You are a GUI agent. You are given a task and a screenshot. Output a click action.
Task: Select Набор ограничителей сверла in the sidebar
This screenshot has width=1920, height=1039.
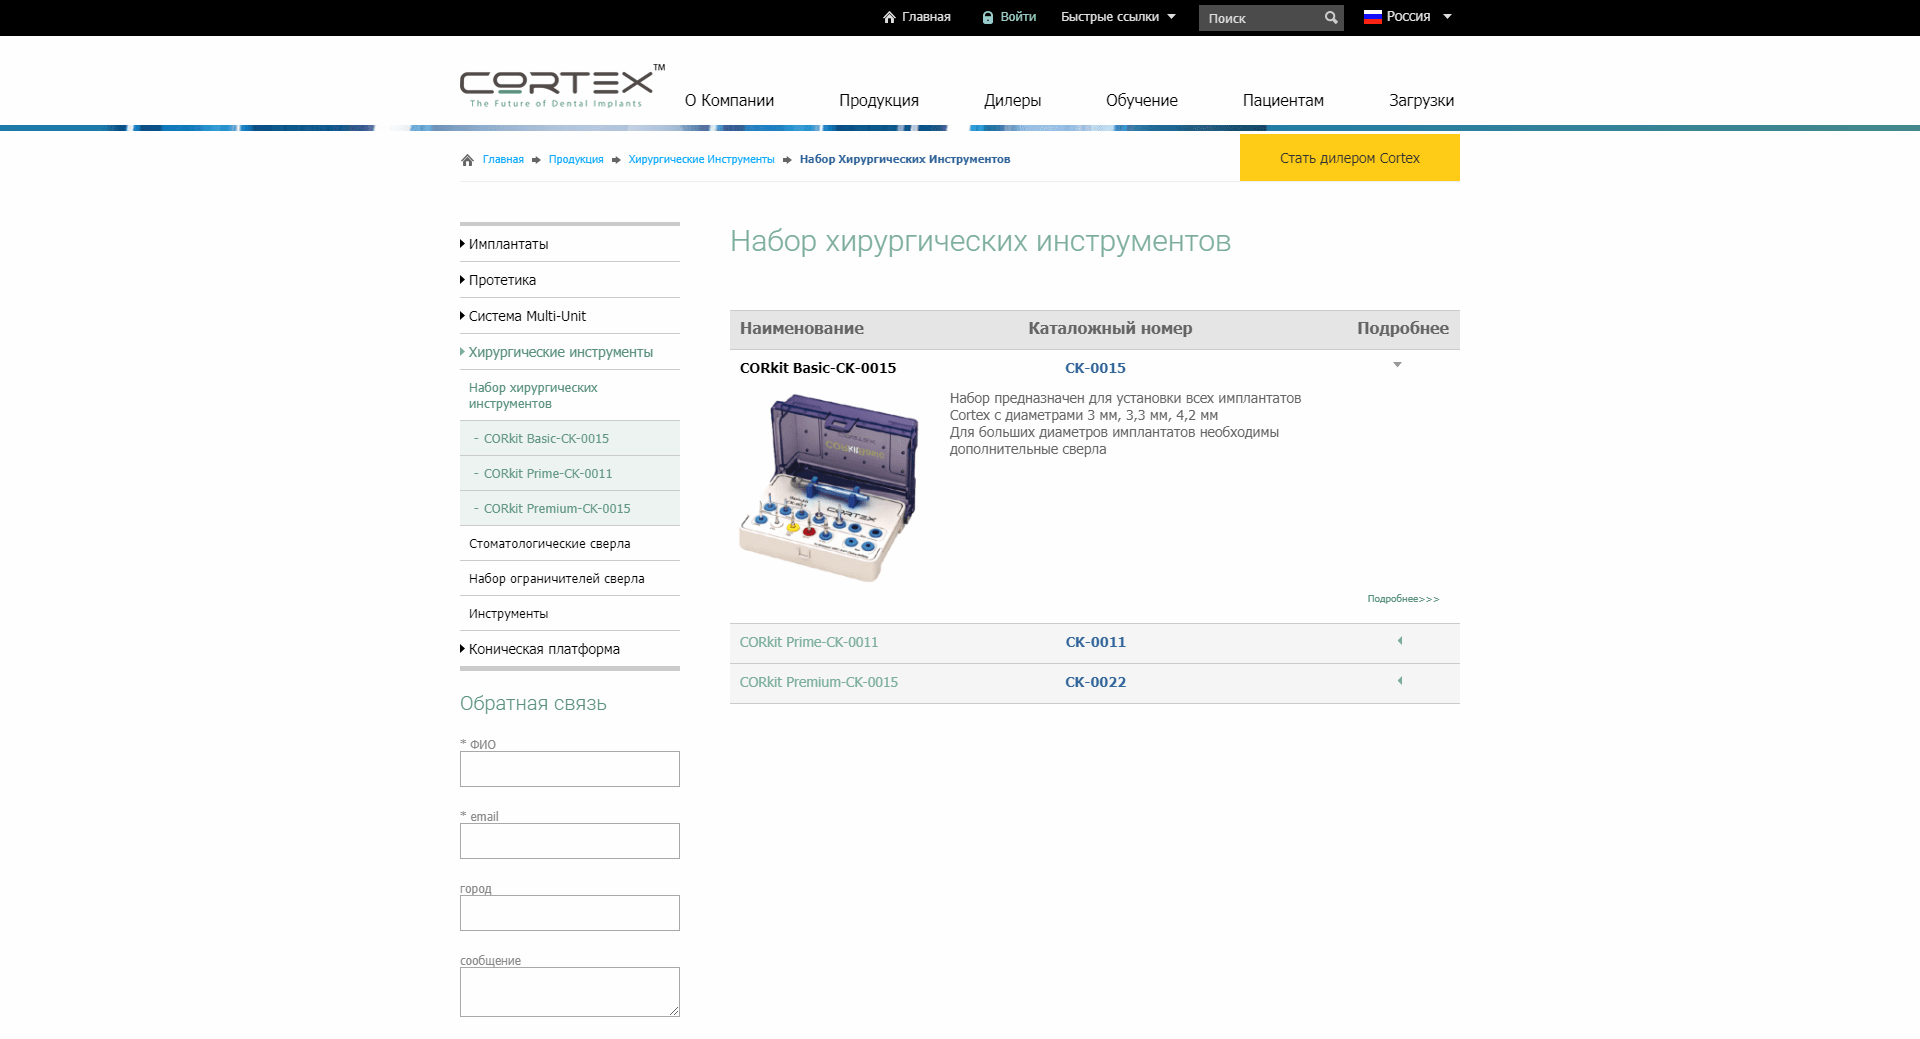(x=556, y=579)
